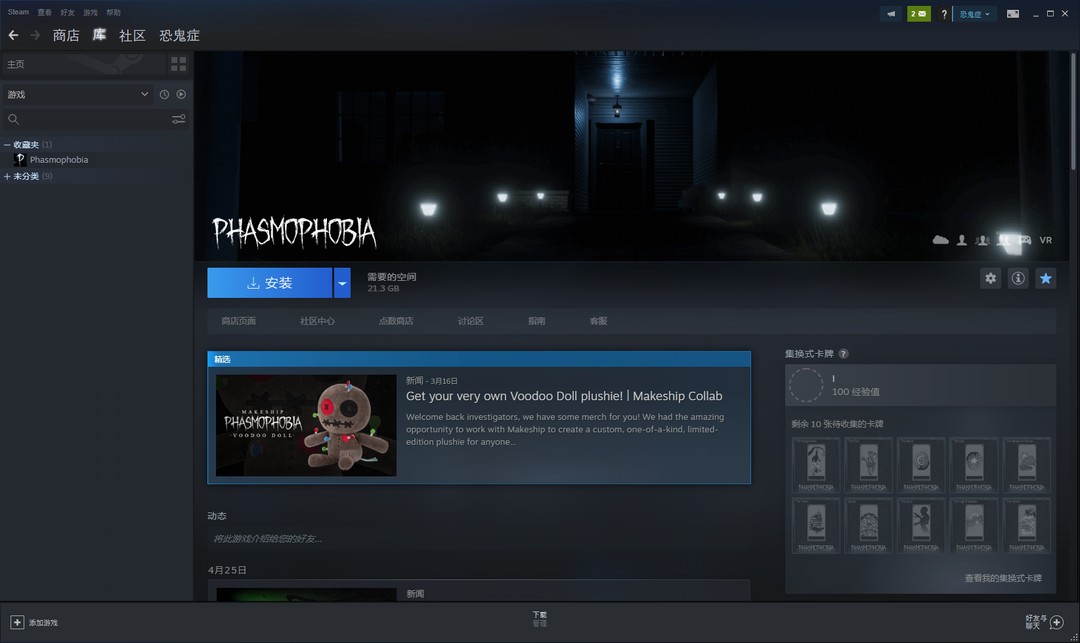Click the activity post input field
This screenshot has height=643, width=1080.
(479, 538)
